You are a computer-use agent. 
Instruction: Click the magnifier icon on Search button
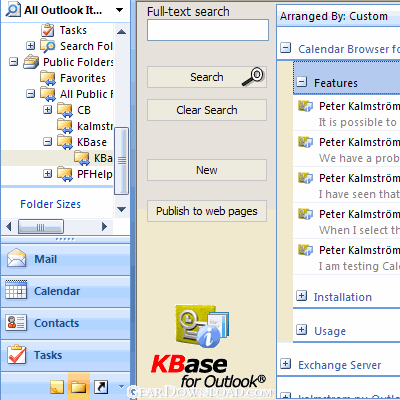point(253,76)
